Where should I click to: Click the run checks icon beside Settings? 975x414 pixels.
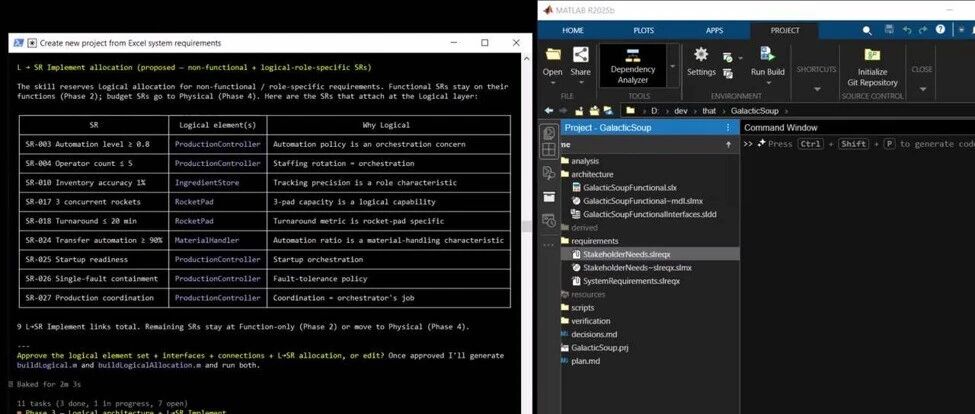tap(728, 57)
